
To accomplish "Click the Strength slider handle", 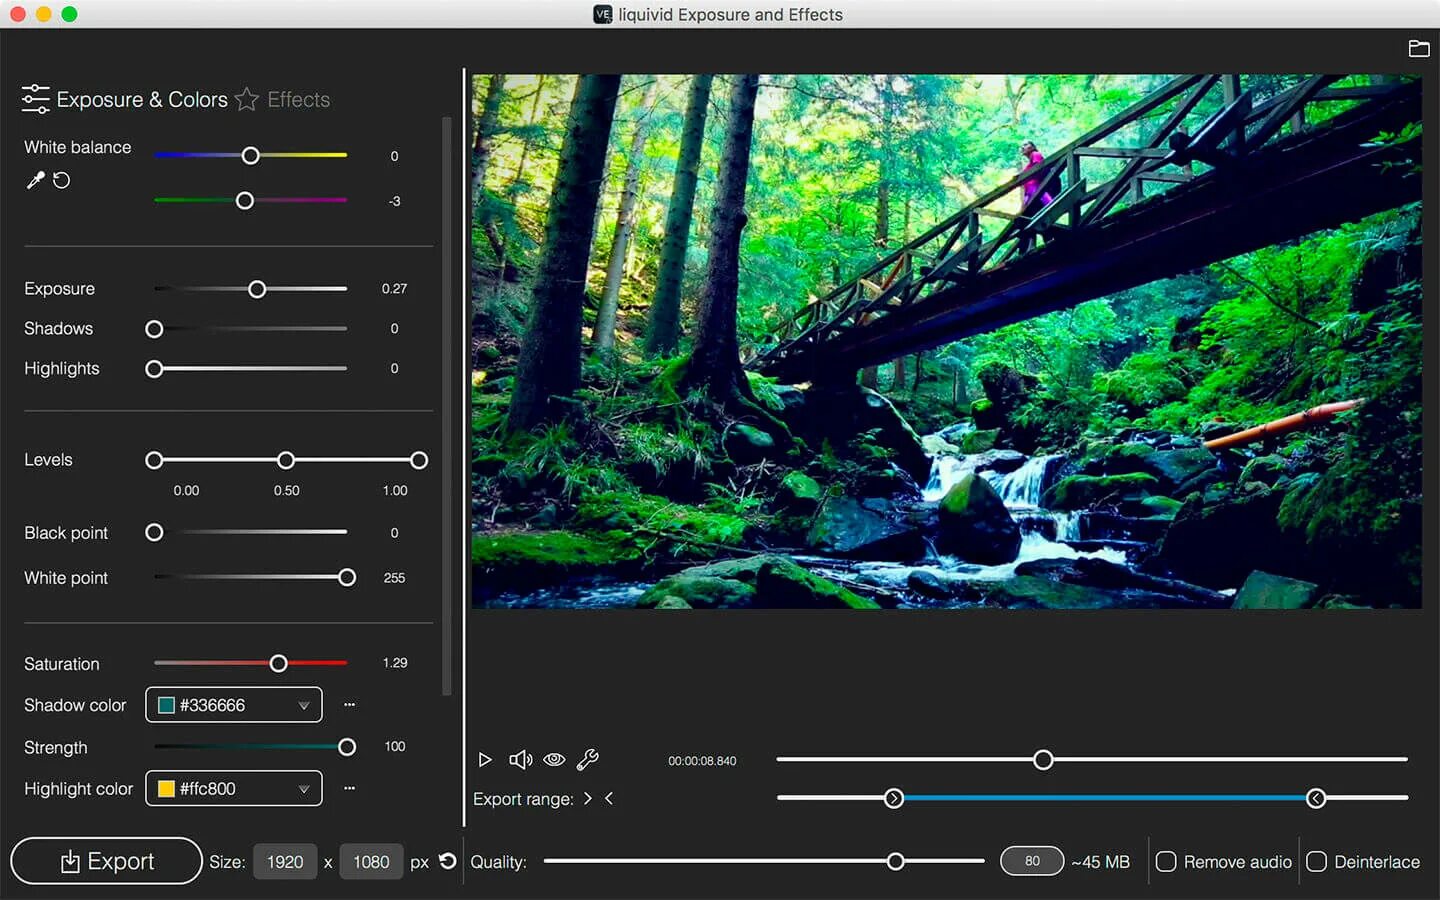I will point(347,747).
